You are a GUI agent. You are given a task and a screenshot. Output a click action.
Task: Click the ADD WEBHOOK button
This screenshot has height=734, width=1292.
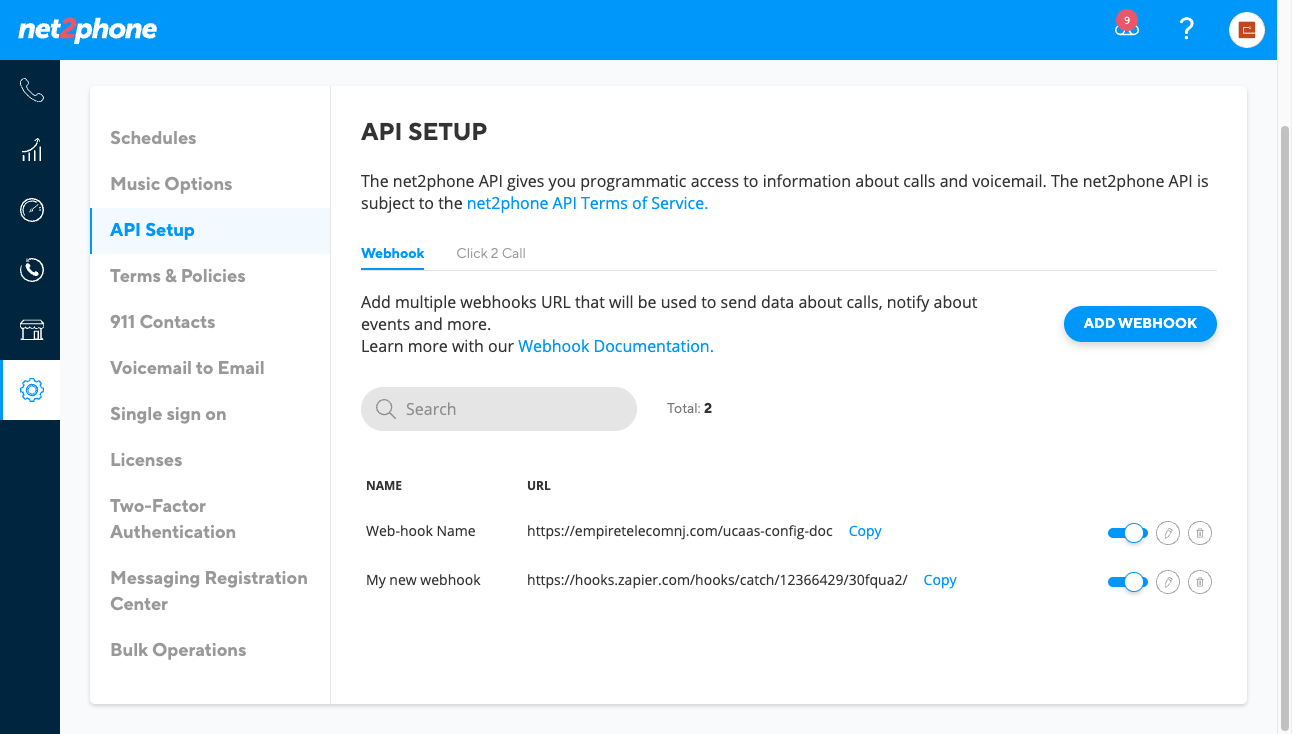[1140, 324]
